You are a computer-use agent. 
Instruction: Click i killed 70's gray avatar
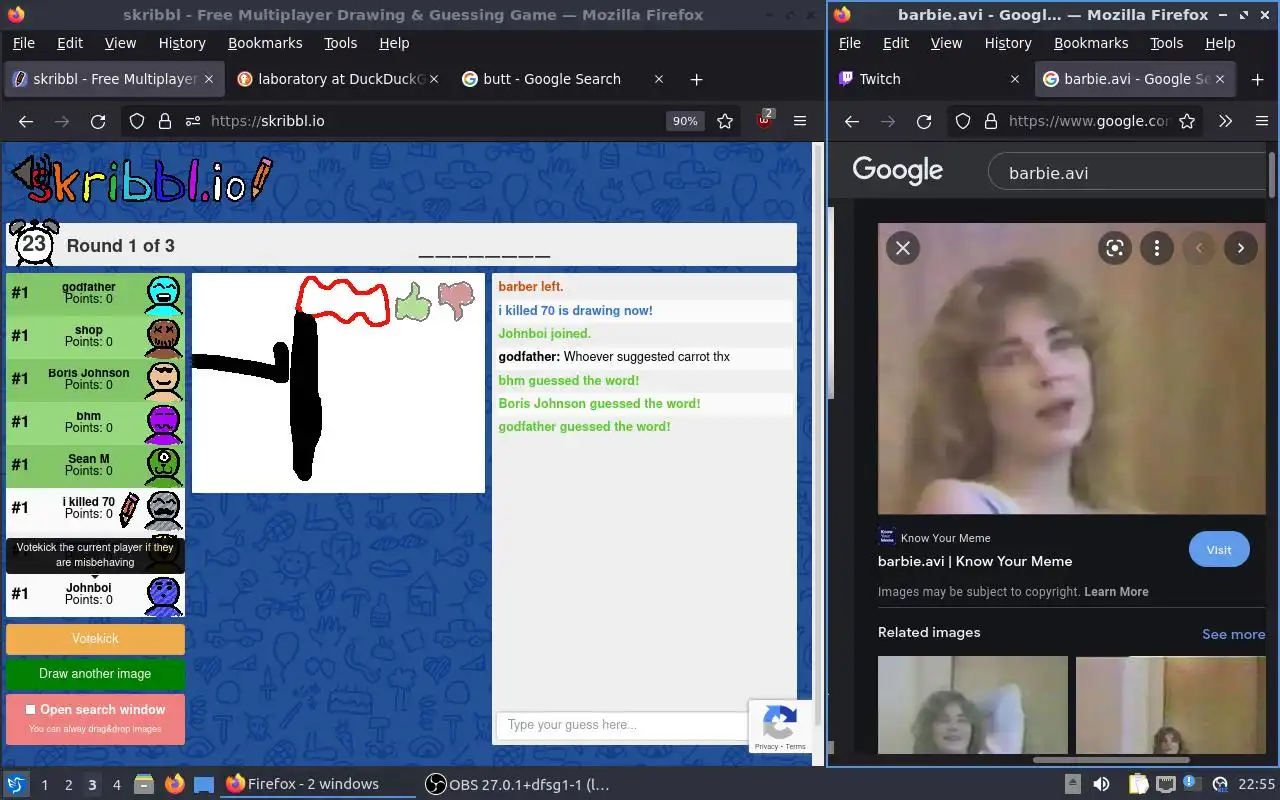(164, 508)
